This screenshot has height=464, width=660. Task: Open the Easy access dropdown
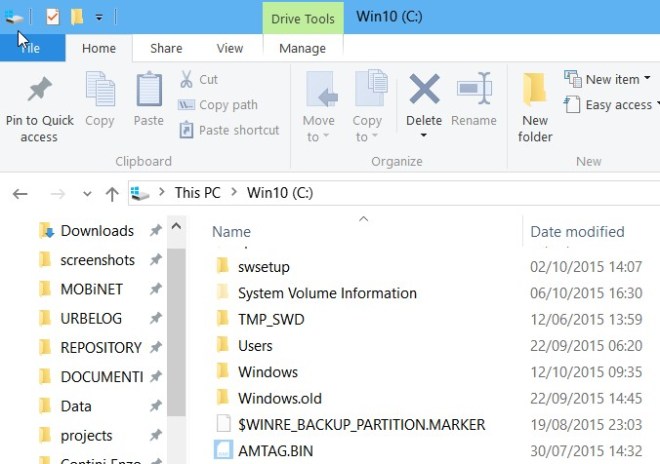coord(612,104)
